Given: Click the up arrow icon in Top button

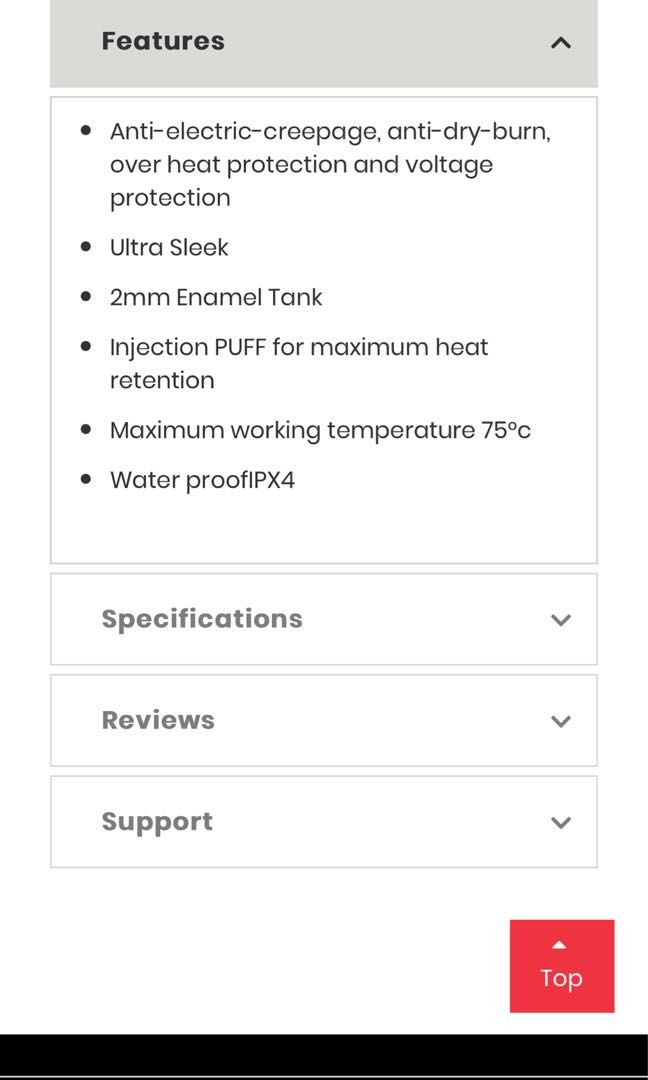Looking at the screenshot, I should coord(560,945).
